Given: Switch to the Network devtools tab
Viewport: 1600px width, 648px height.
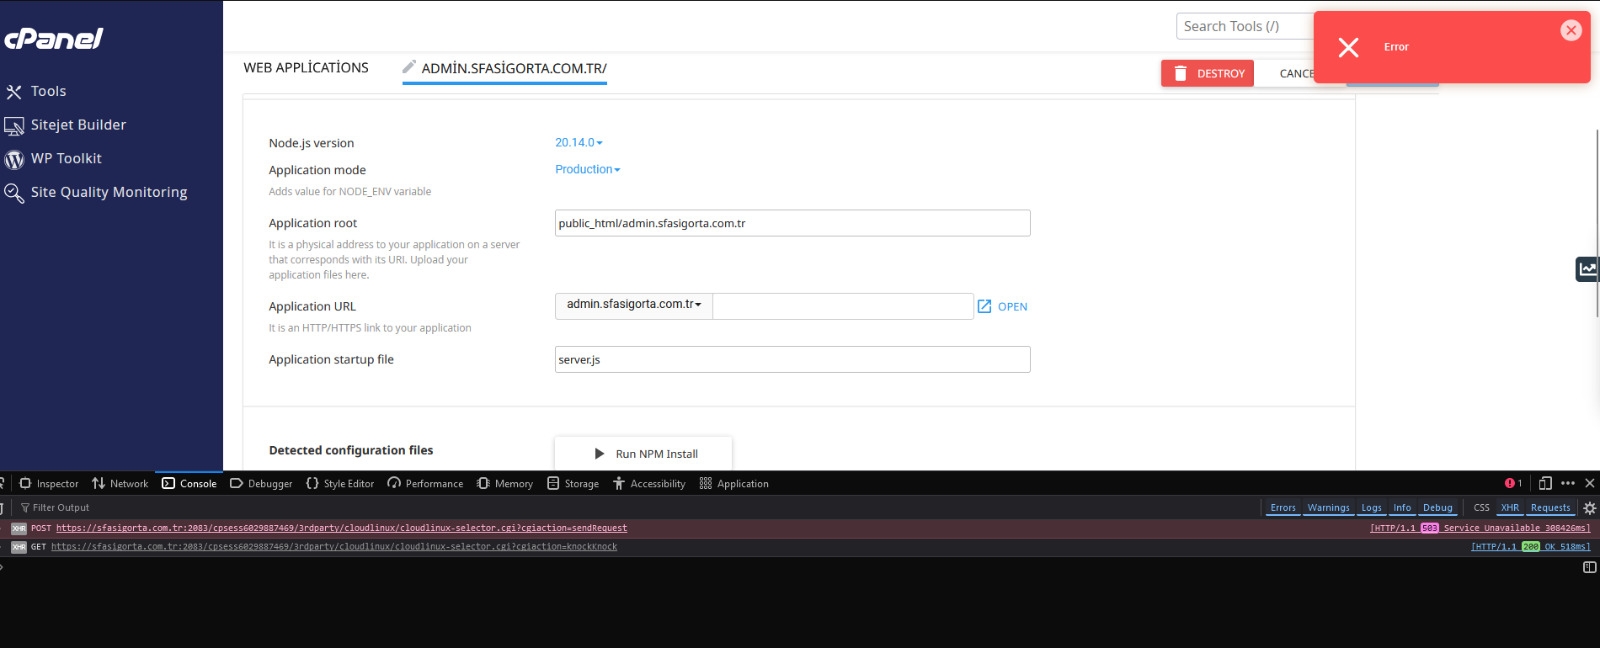Looking at the screenshot, I should (120, 484).
